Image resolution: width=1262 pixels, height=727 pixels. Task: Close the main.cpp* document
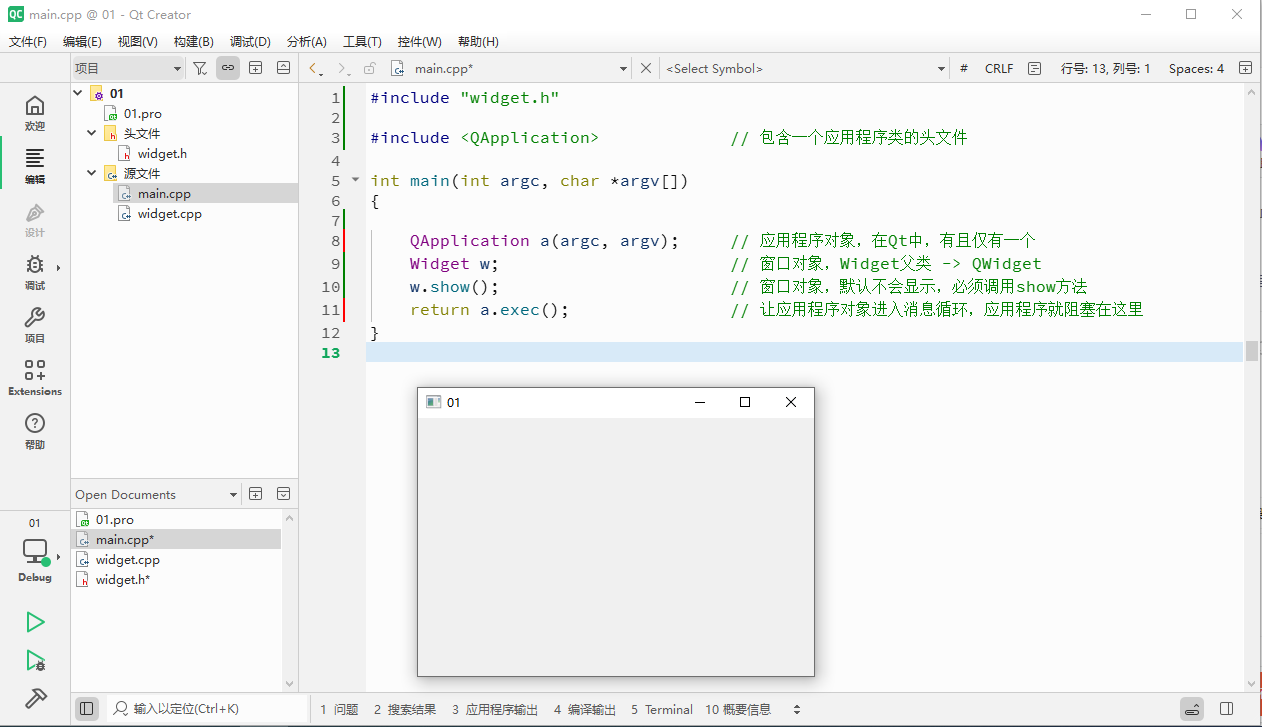[x=646, y=68]
